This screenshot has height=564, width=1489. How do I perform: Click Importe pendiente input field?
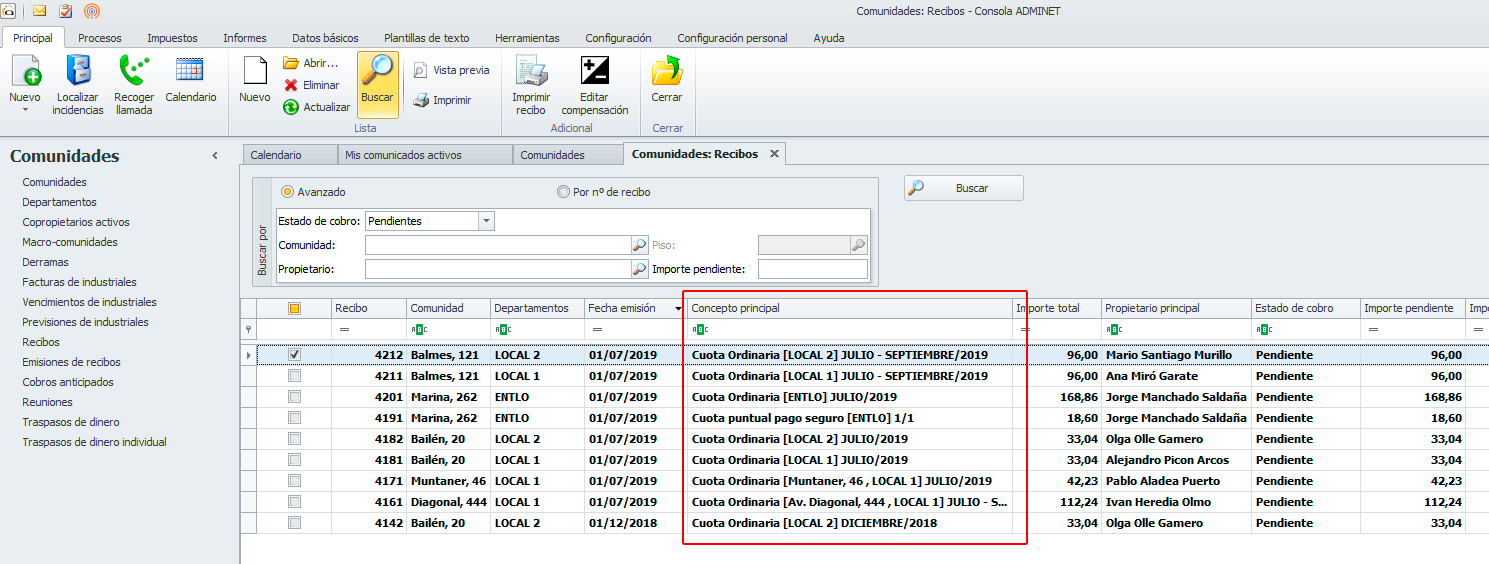[813, 269]
